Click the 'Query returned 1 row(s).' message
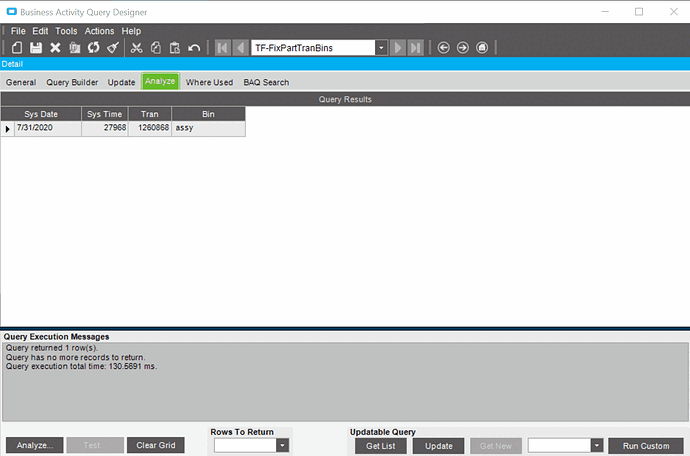The image size is (690, 456). click(x=52, y=348)
